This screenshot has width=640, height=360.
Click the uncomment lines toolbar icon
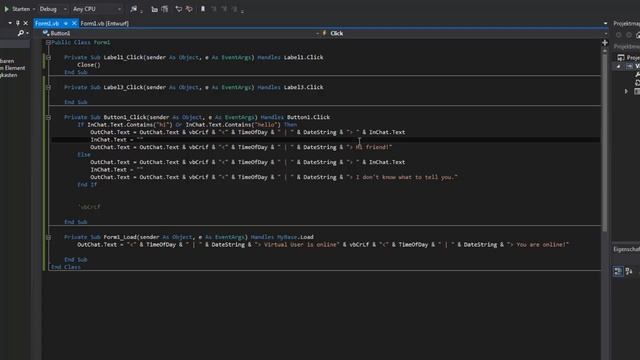click(x=164, y=9)
